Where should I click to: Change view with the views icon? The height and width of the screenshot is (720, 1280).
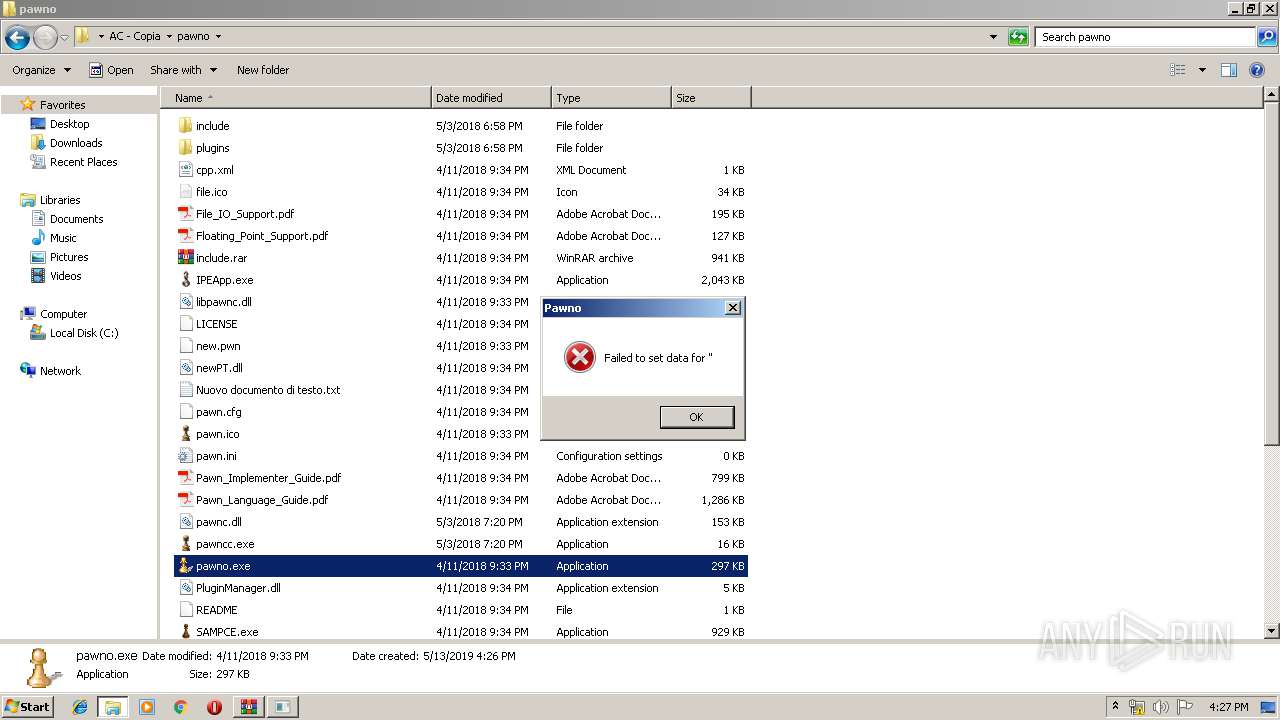(x=1178, y=70)
